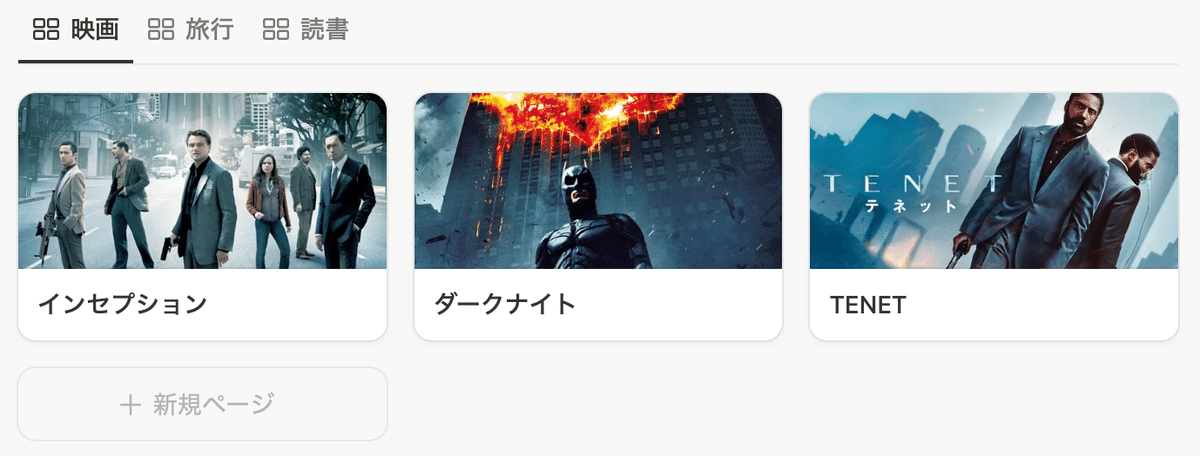Select the 映画 tab label

[95, 29]
